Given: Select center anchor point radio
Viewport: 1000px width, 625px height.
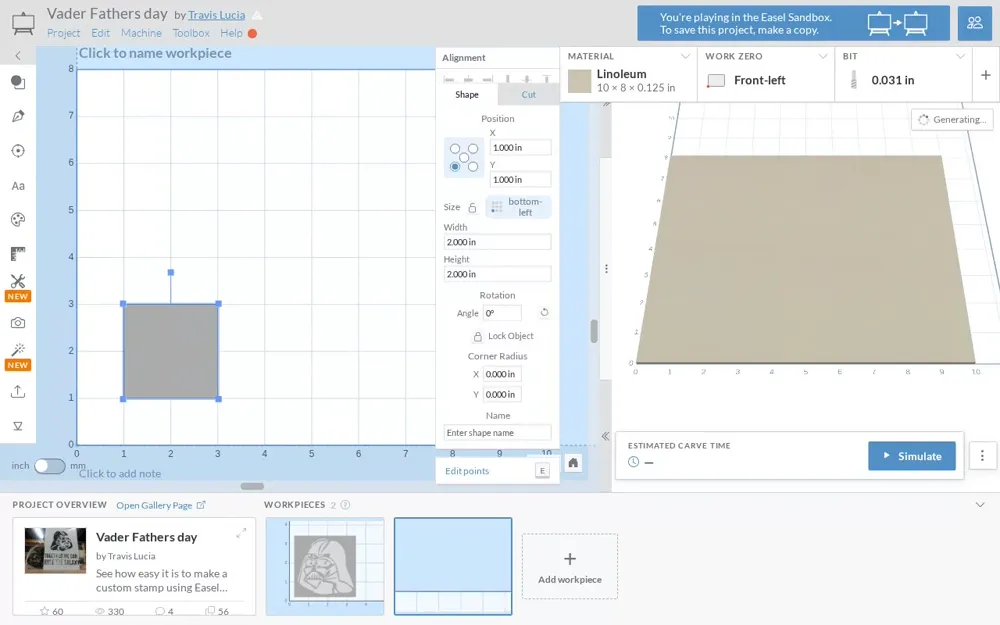Looking at the screenshot, I should [x=464, y=158].
